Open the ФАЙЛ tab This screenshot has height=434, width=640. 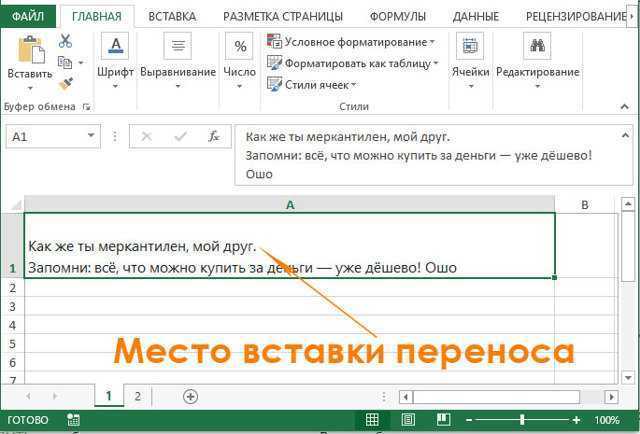pyautogui.click(x=28, y=16)
